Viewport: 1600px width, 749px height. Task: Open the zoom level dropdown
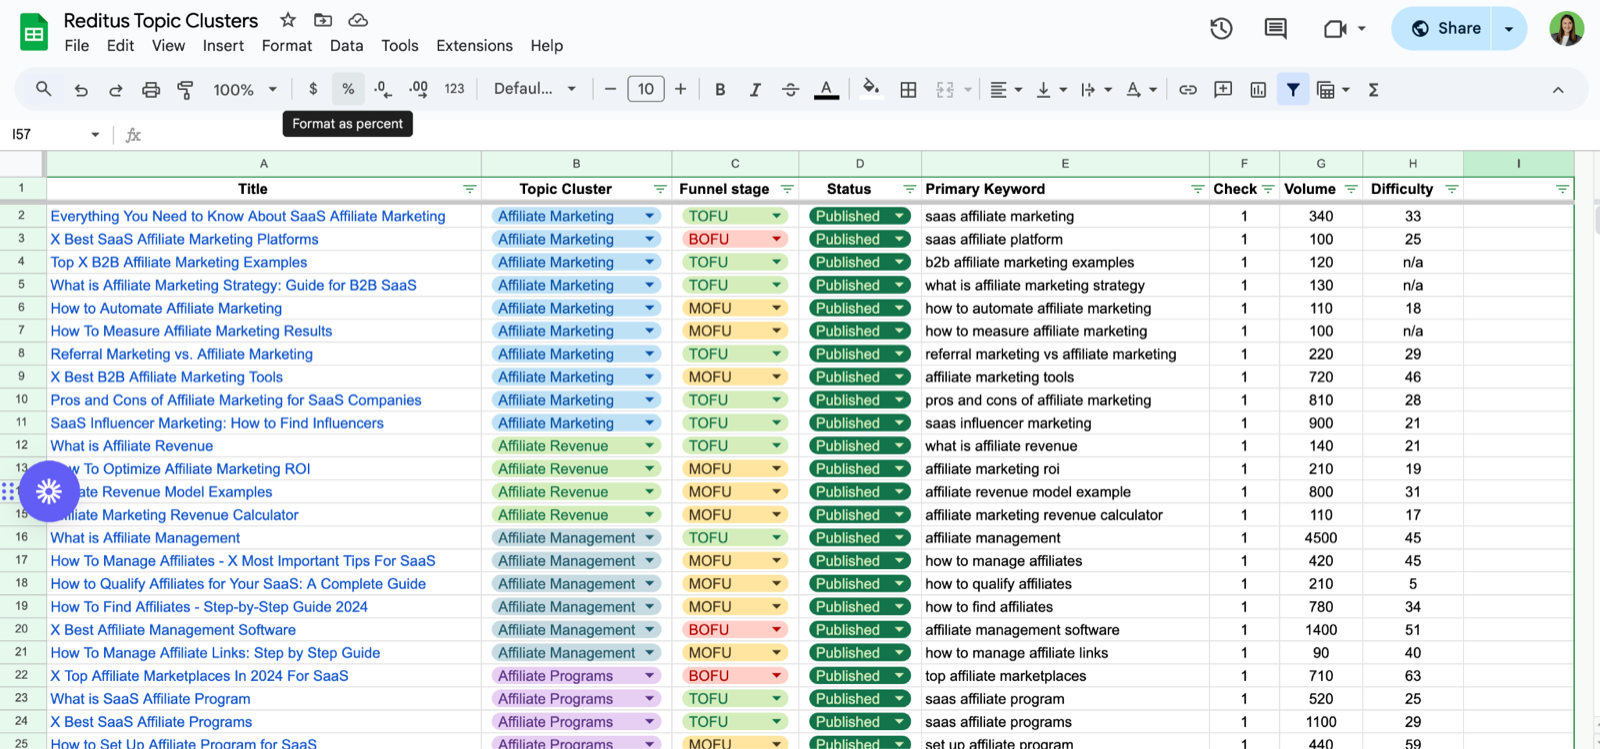coord(245,90)
